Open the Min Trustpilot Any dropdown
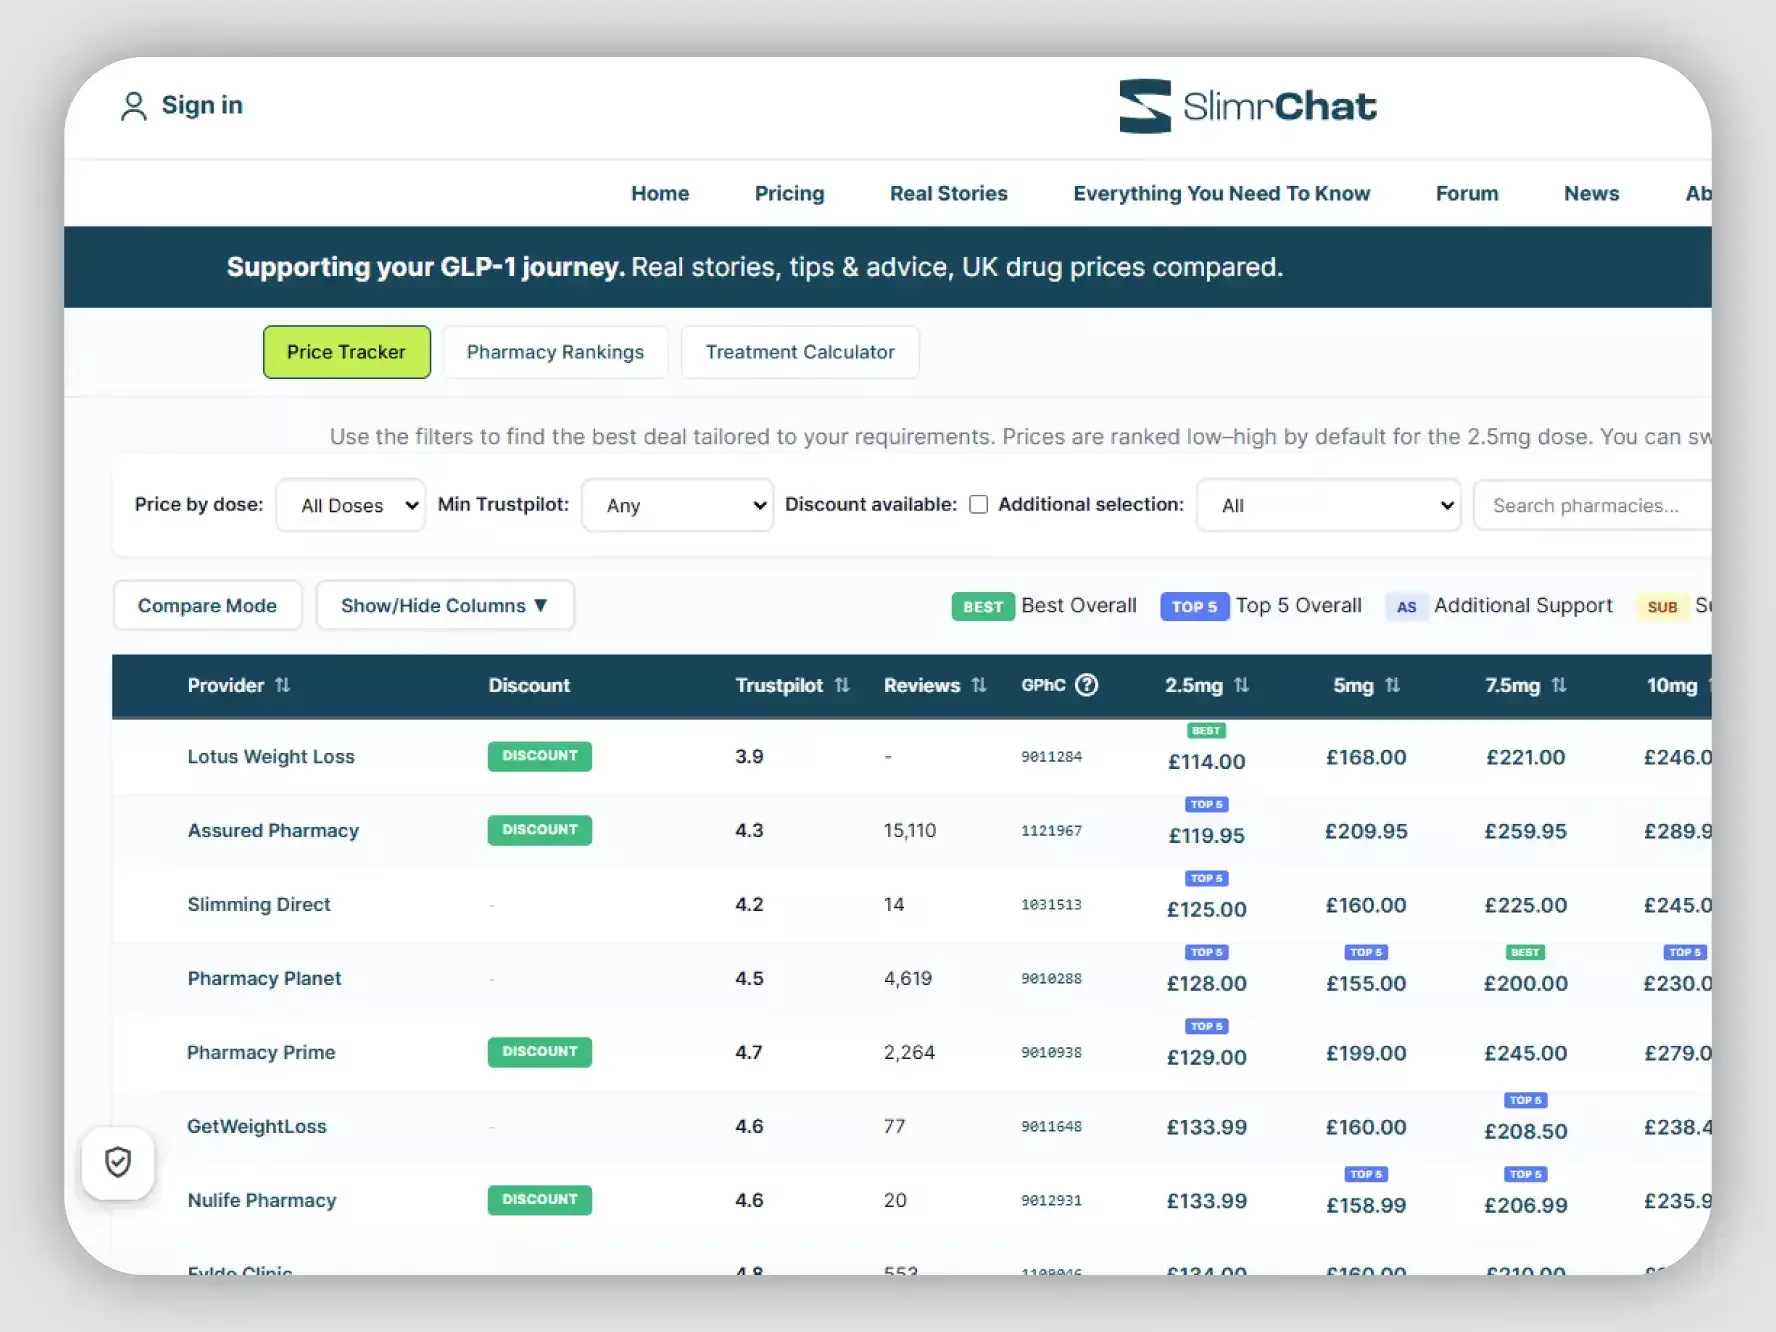The image size is (1776, 1332). (678, 505)
